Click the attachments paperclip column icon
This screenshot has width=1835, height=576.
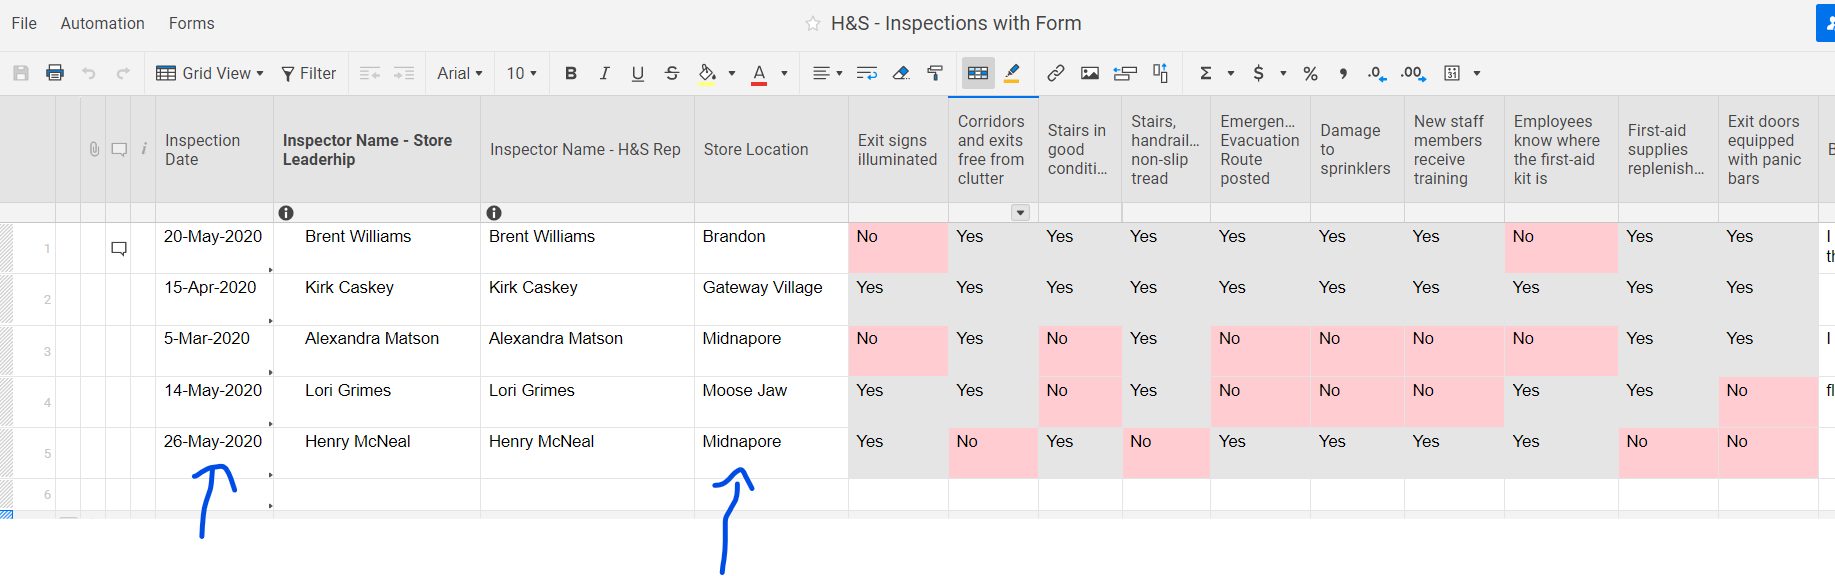tap(94, 149)
